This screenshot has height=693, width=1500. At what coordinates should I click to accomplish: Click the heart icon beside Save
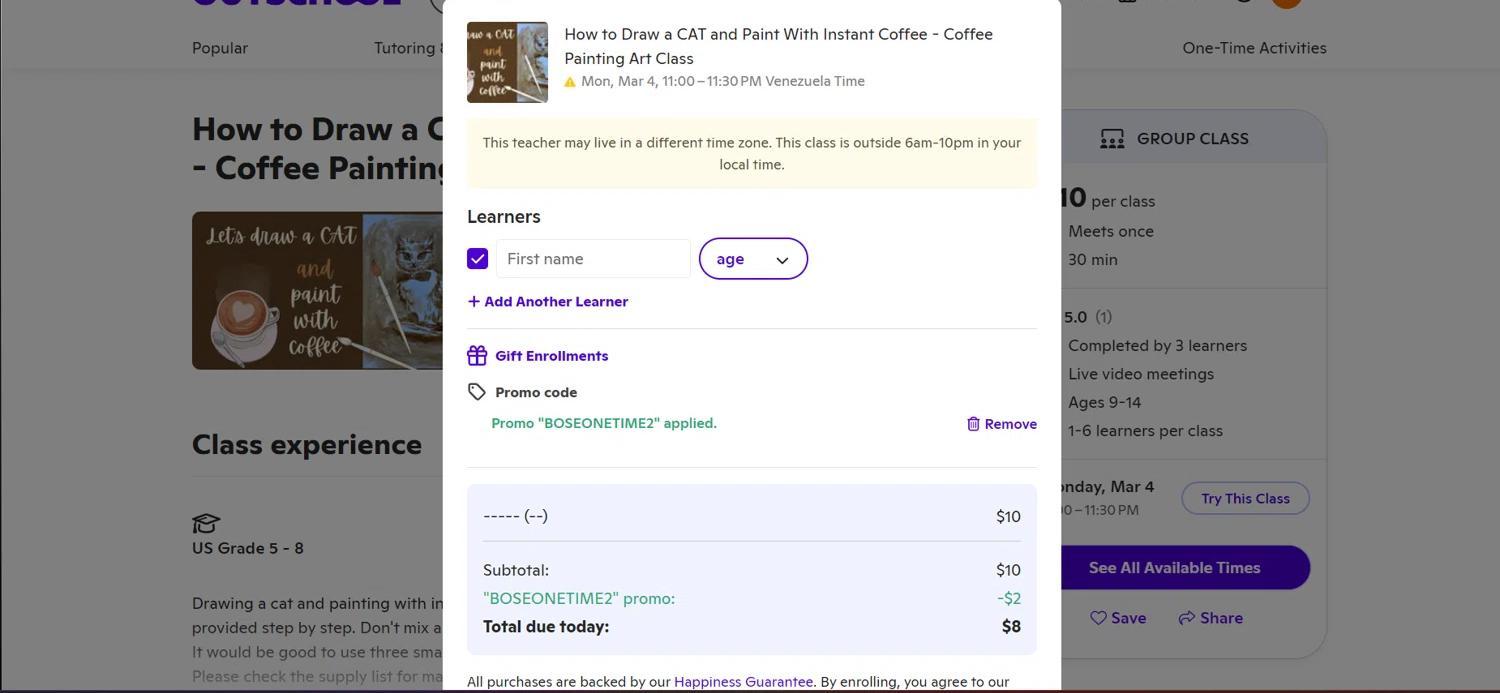pos(1098,618)
